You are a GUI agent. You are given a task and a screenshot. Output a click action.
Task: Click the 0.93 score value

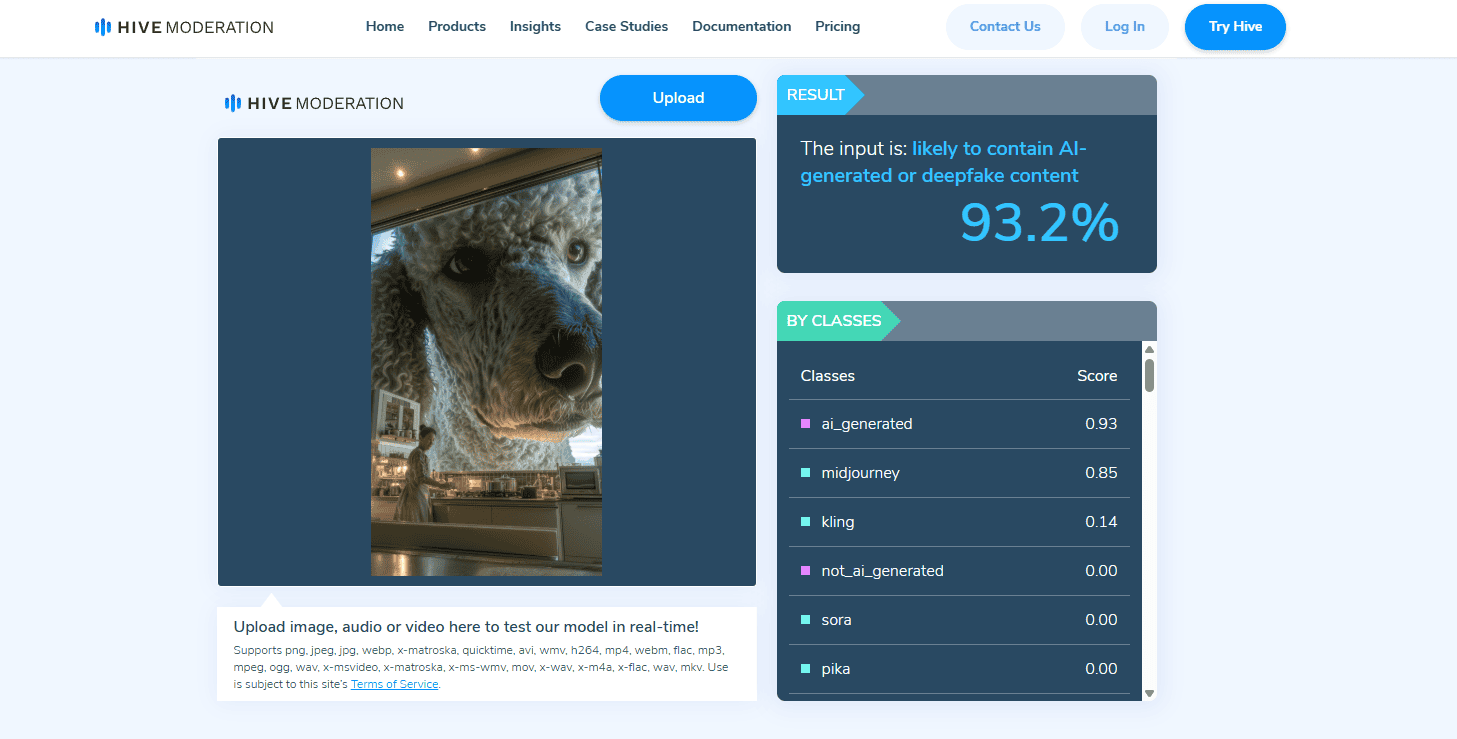pyautogui.click(x=1101, y=424)
